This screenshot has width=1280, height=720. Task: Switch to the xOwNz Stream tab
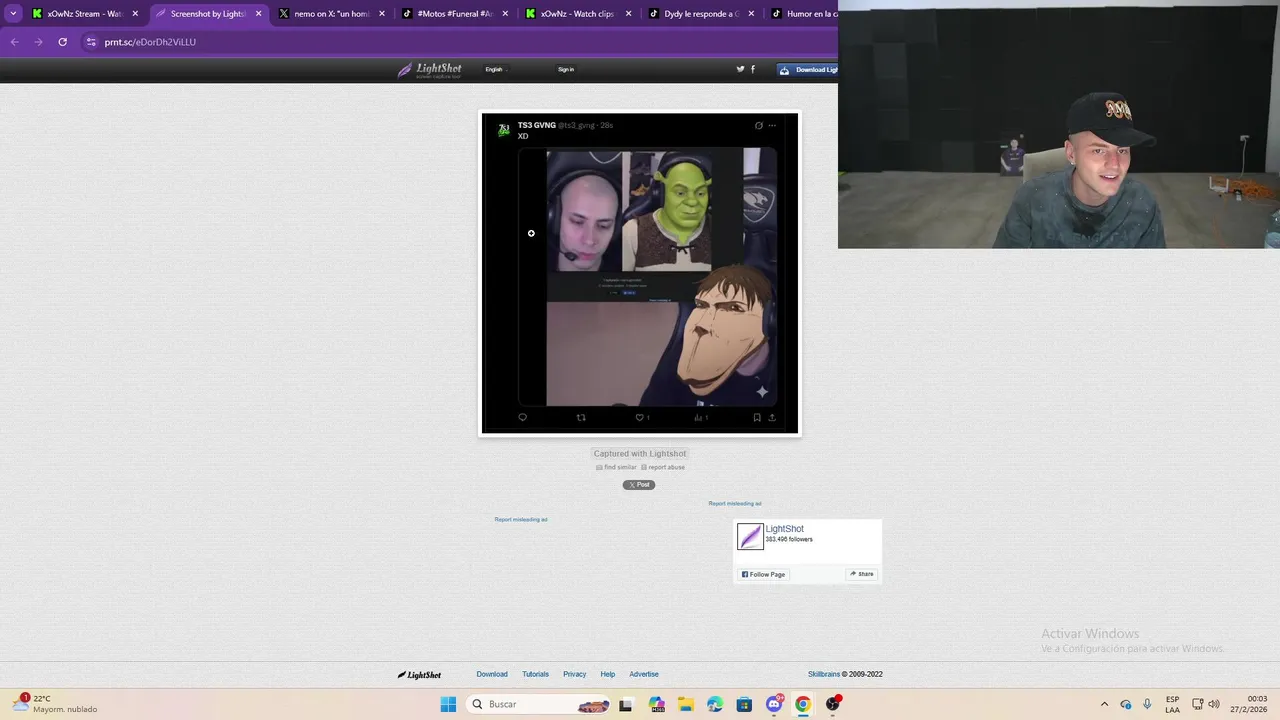tap(84, 14)
